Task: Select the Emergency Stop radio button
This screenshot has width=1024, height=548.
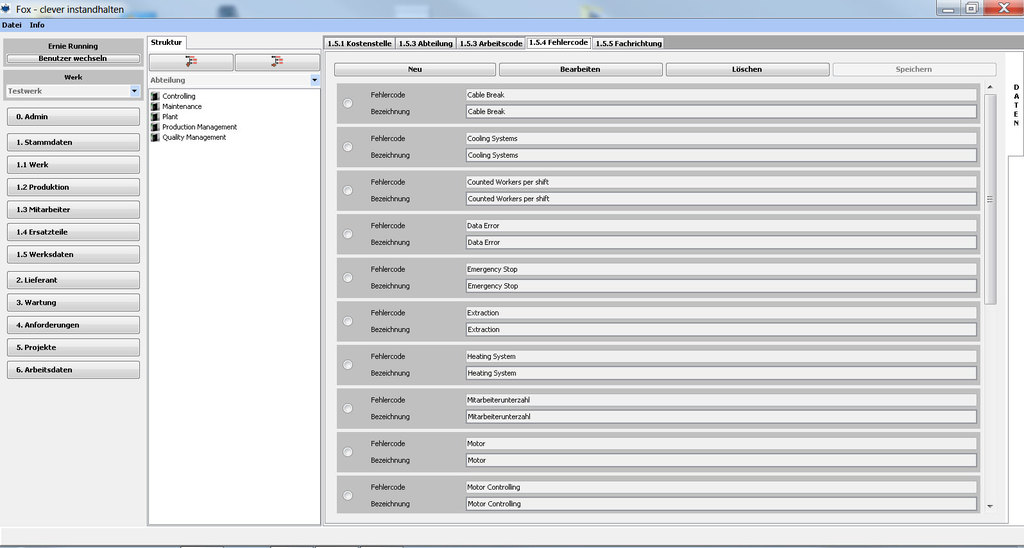Action: pos(347,277)
